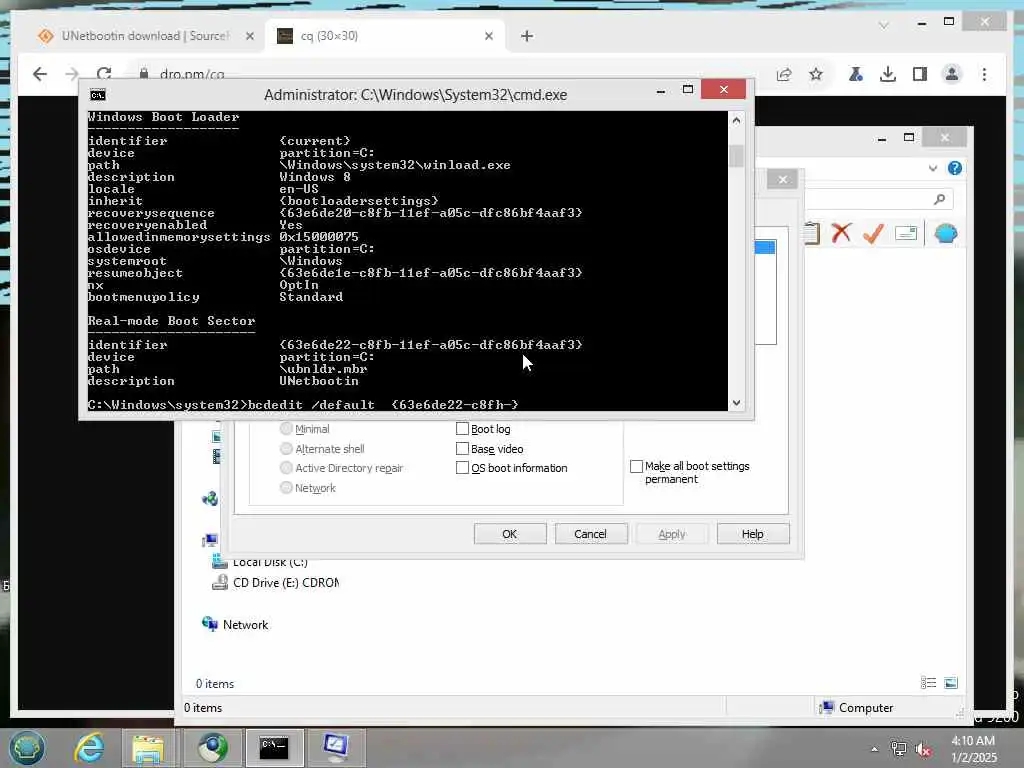The width and height of the screenshot is (1024, 768).
Task: Open a new browser tab
Action: (x=527, y=36)
